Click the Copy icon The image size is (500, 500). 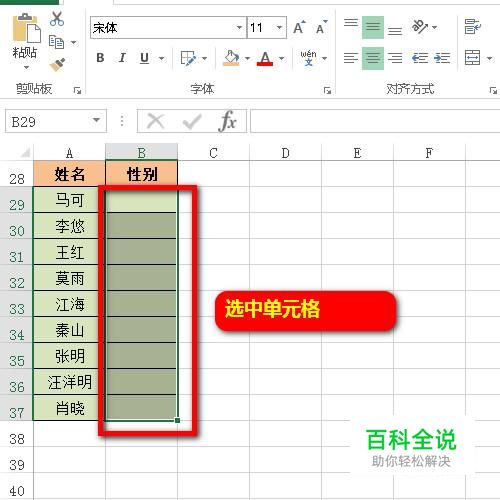pos(56,42)
